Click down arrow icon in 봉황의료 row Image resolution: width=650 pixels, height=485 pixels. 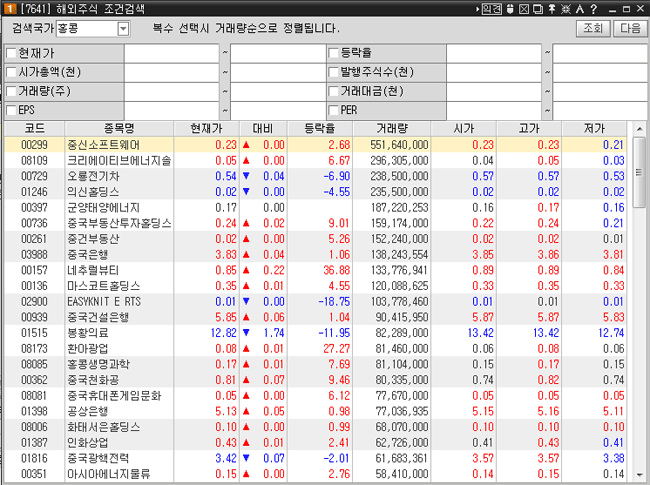[246, 333]
